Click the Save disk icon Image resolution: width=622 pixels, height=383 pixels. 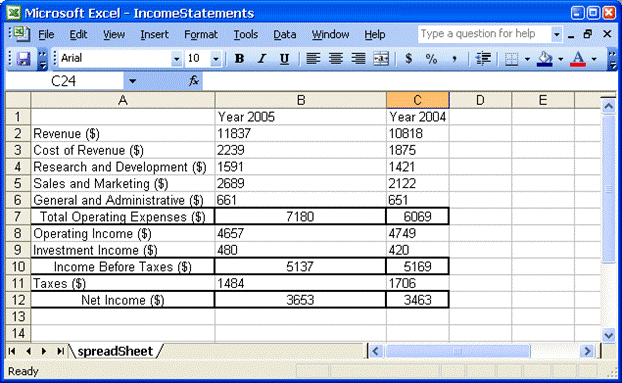(24, 59)
